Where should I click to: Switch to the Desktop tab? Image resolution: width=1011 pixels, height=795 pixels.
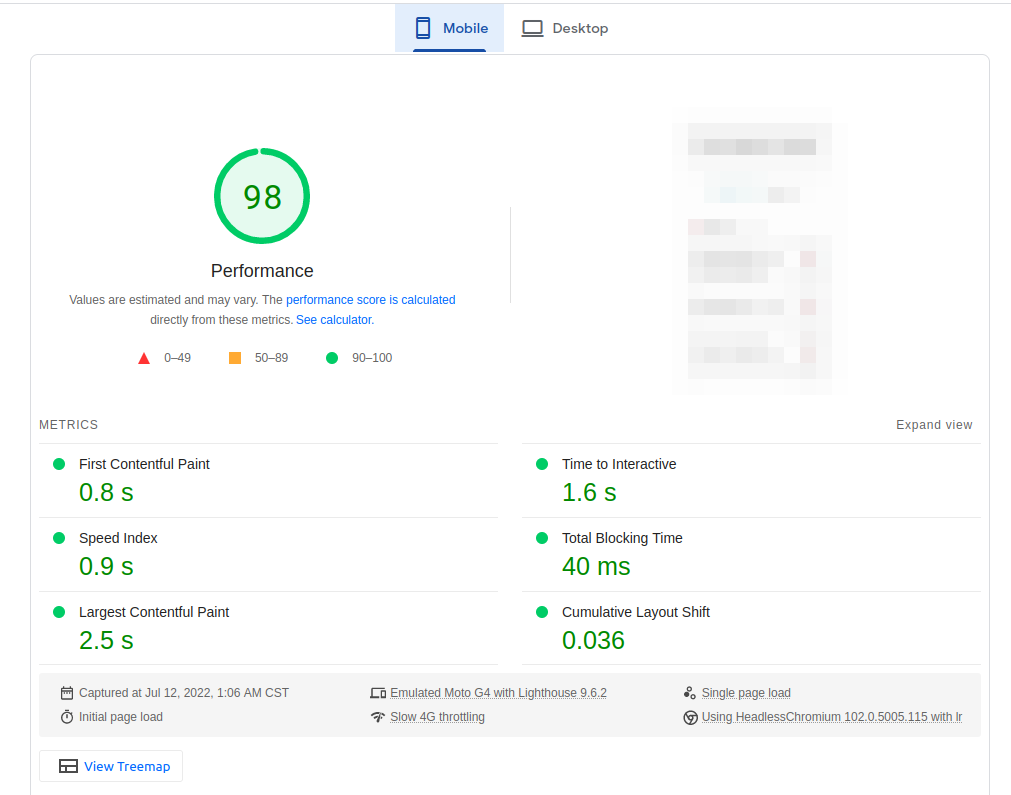point(564,28)
